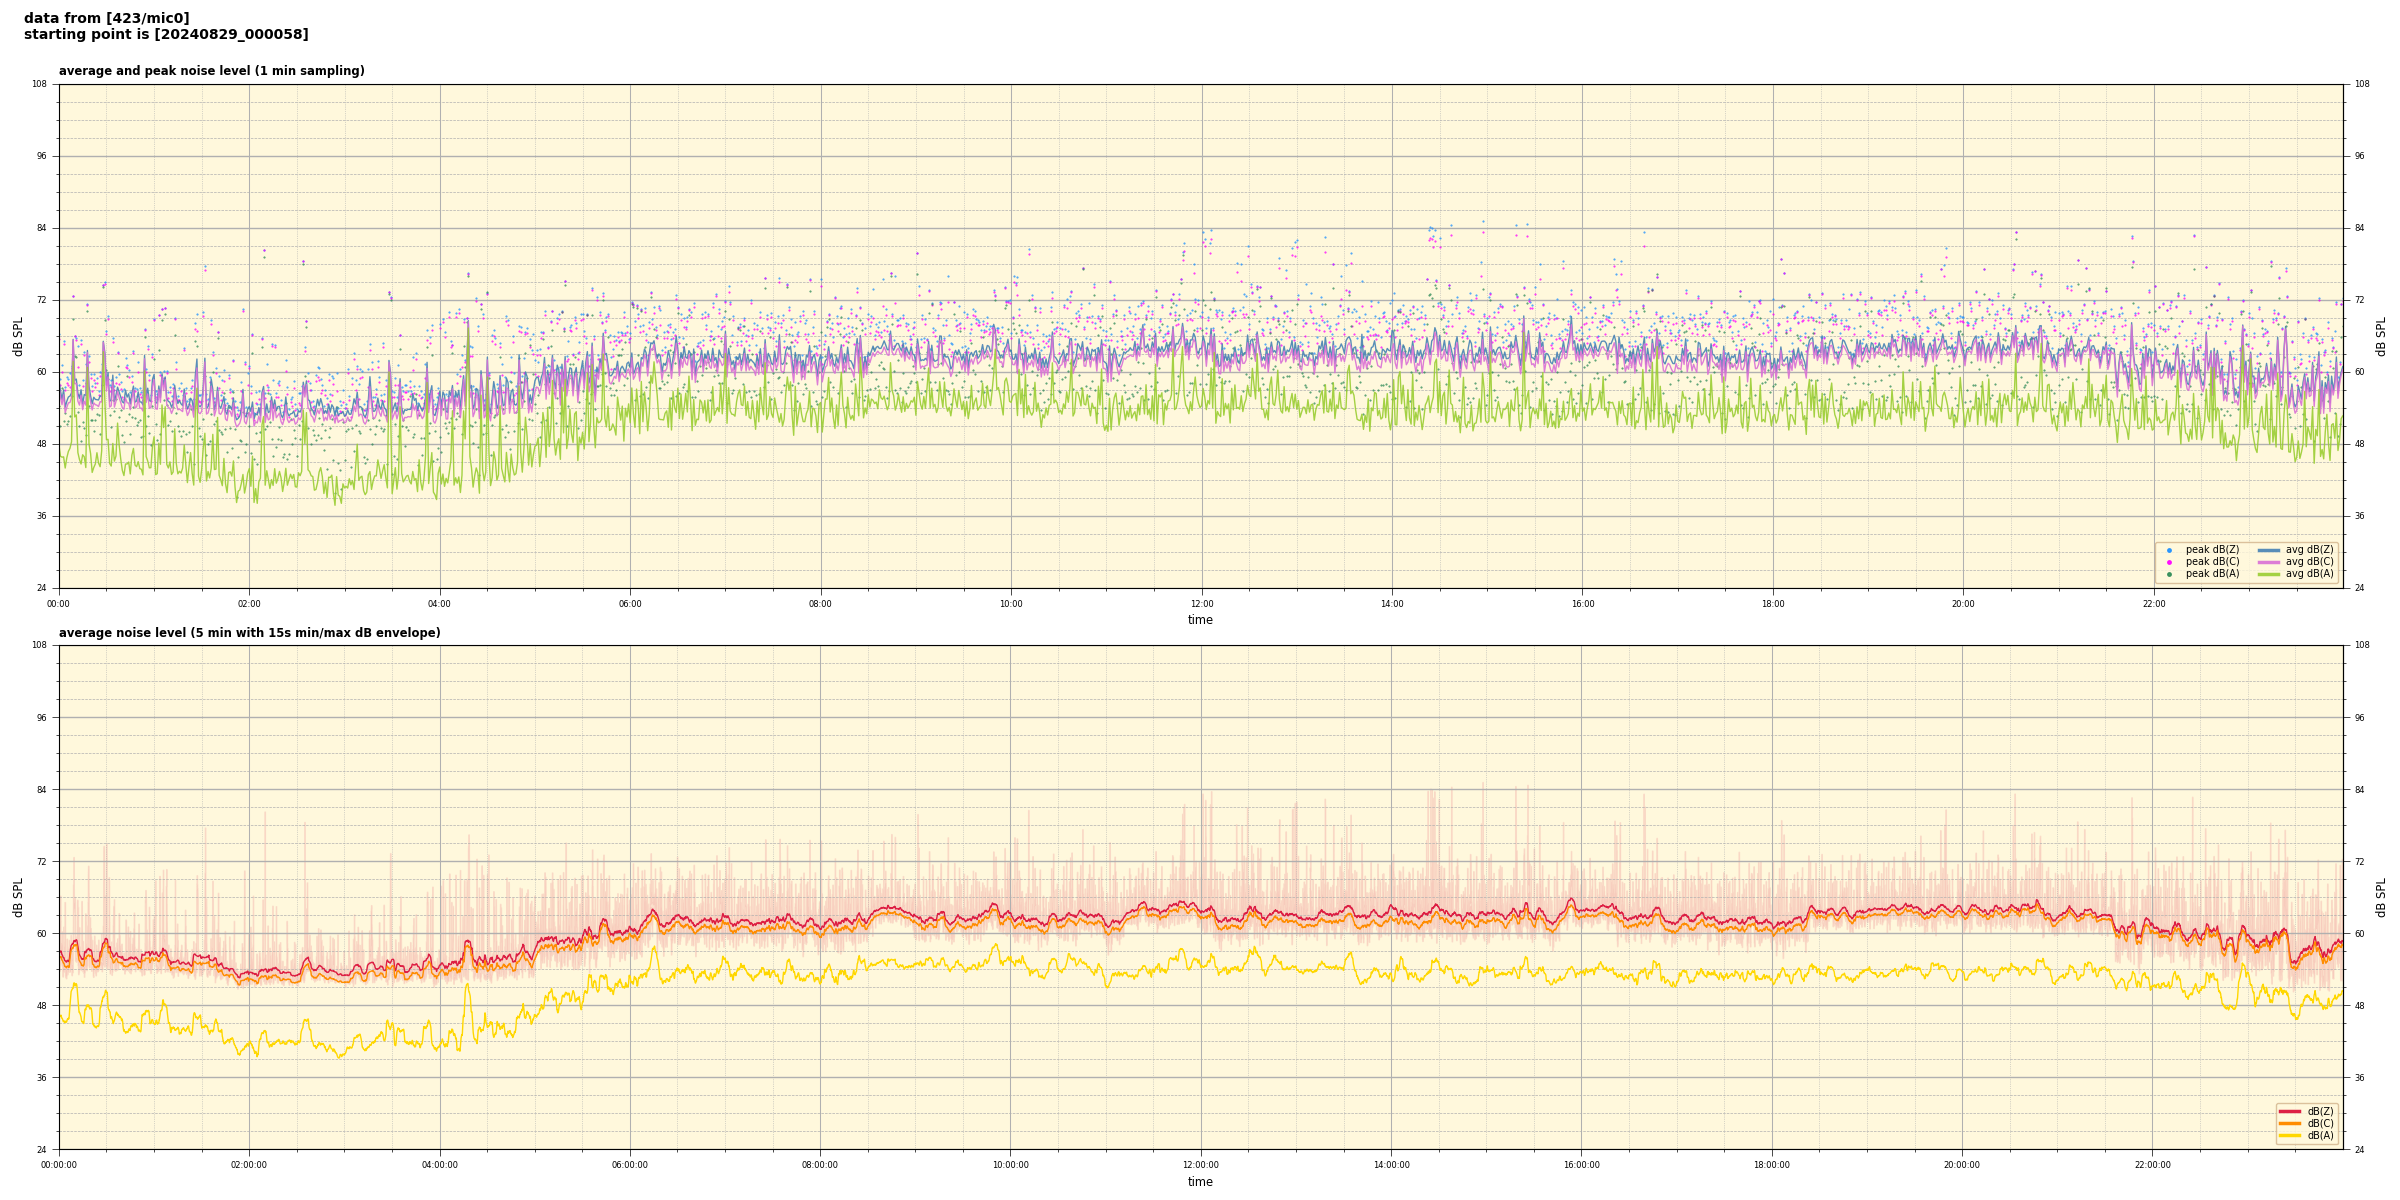Click the peak dB(C) legend marker
Image resolution: width=2400 pixels, height=1200 pixels.
[x=2169, y=562]
